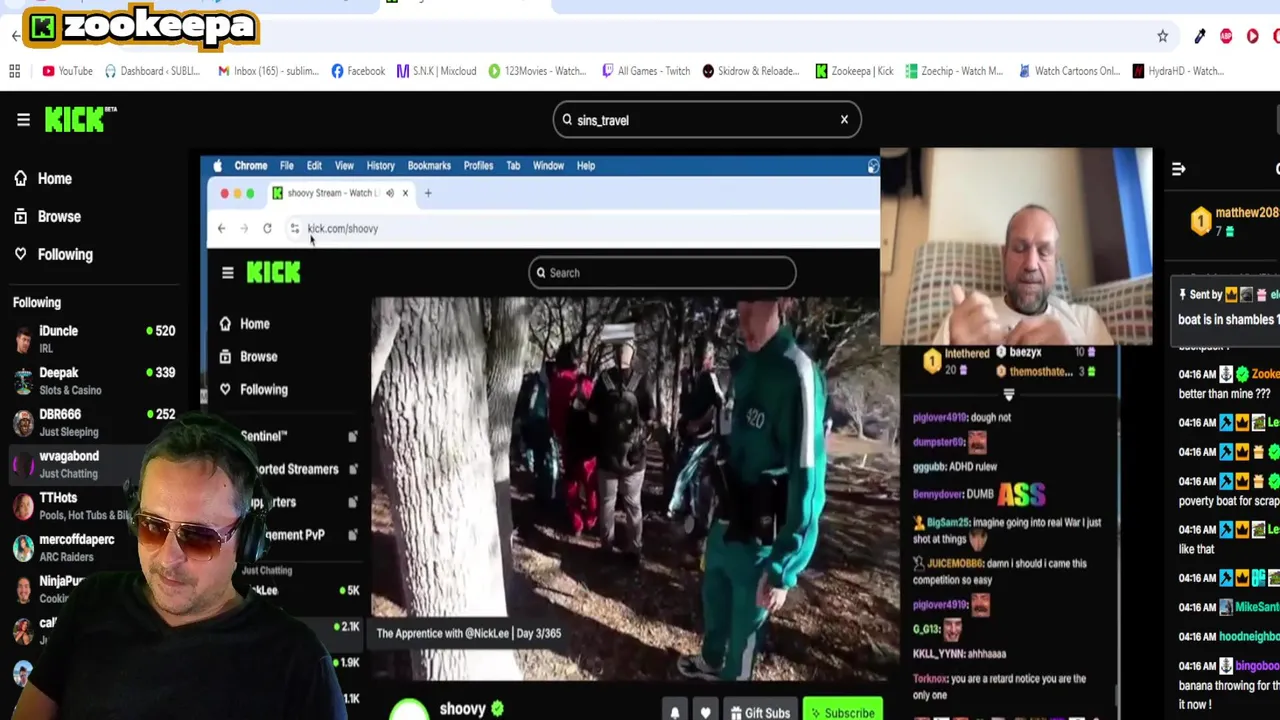Open the Help menu in the Mac menu bar
Viewport: 1280px width, 720px height.
pyautogui.click(x=586, y=166)
